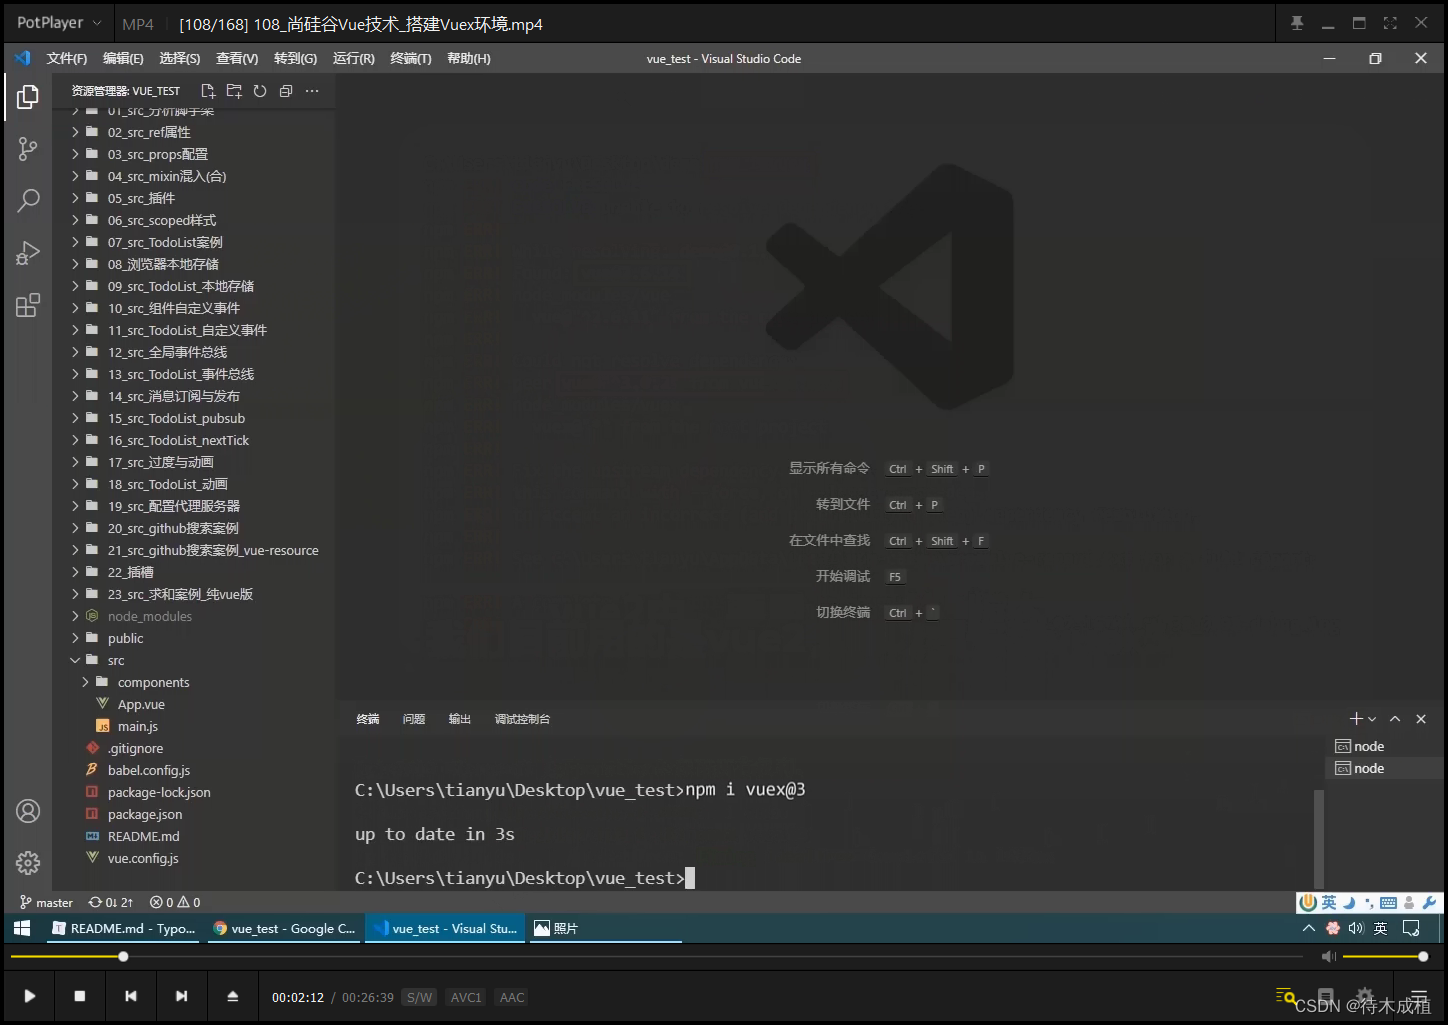Switch to vue_test Google Chrome taskbar window
1448x1025 pixels.
point(285,929)
